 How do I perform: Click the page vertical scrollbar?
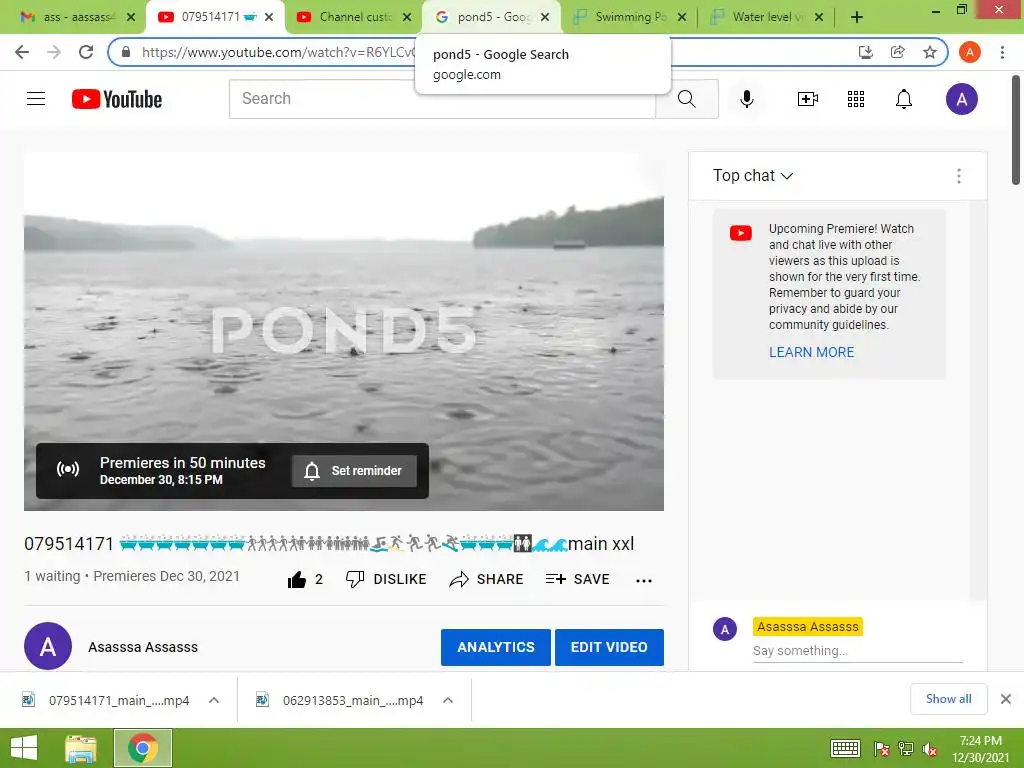pyautogui.click(x=1016, y=131)
